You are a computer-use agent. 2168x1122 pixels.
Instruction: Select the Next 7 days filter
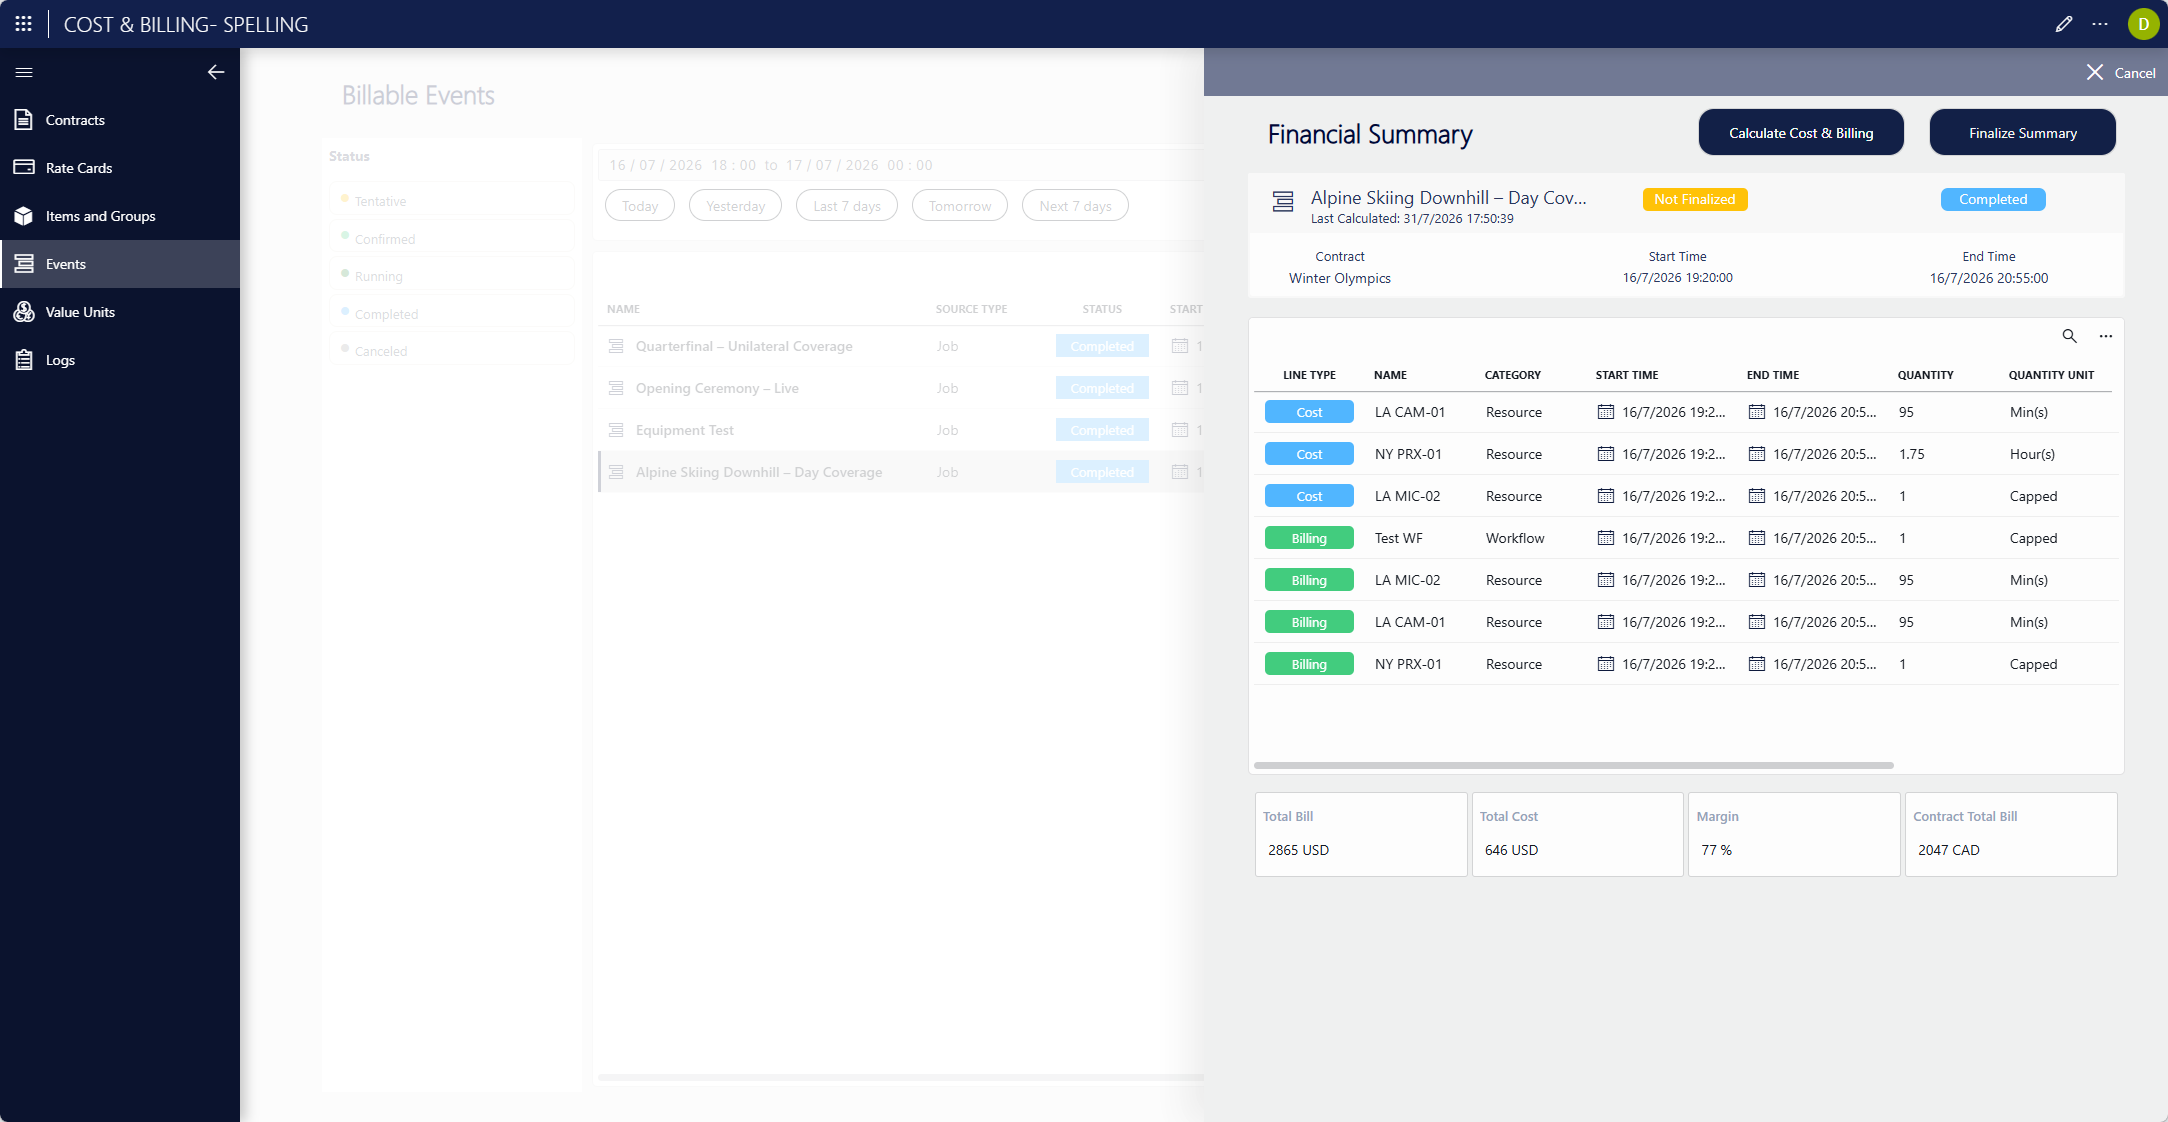(1075, 206)
